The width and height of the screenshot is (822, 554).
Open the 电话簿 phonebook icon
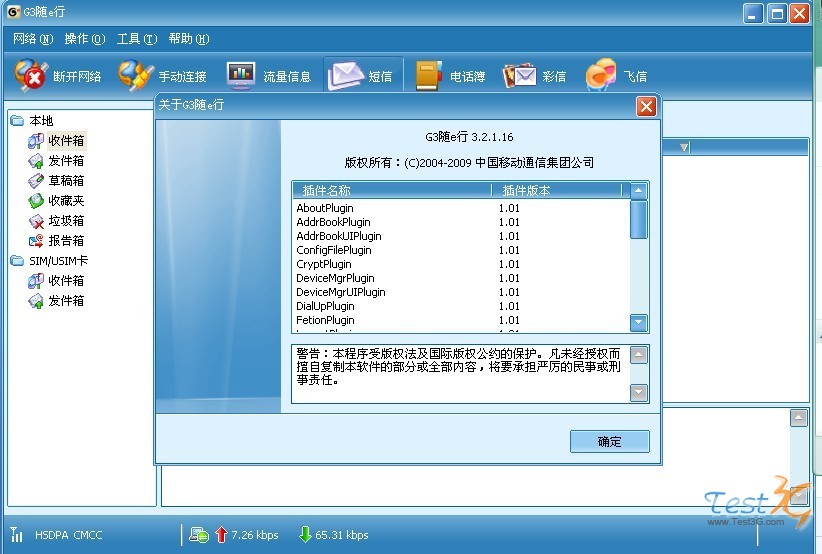pyautogui.click(x=428, y=75)
